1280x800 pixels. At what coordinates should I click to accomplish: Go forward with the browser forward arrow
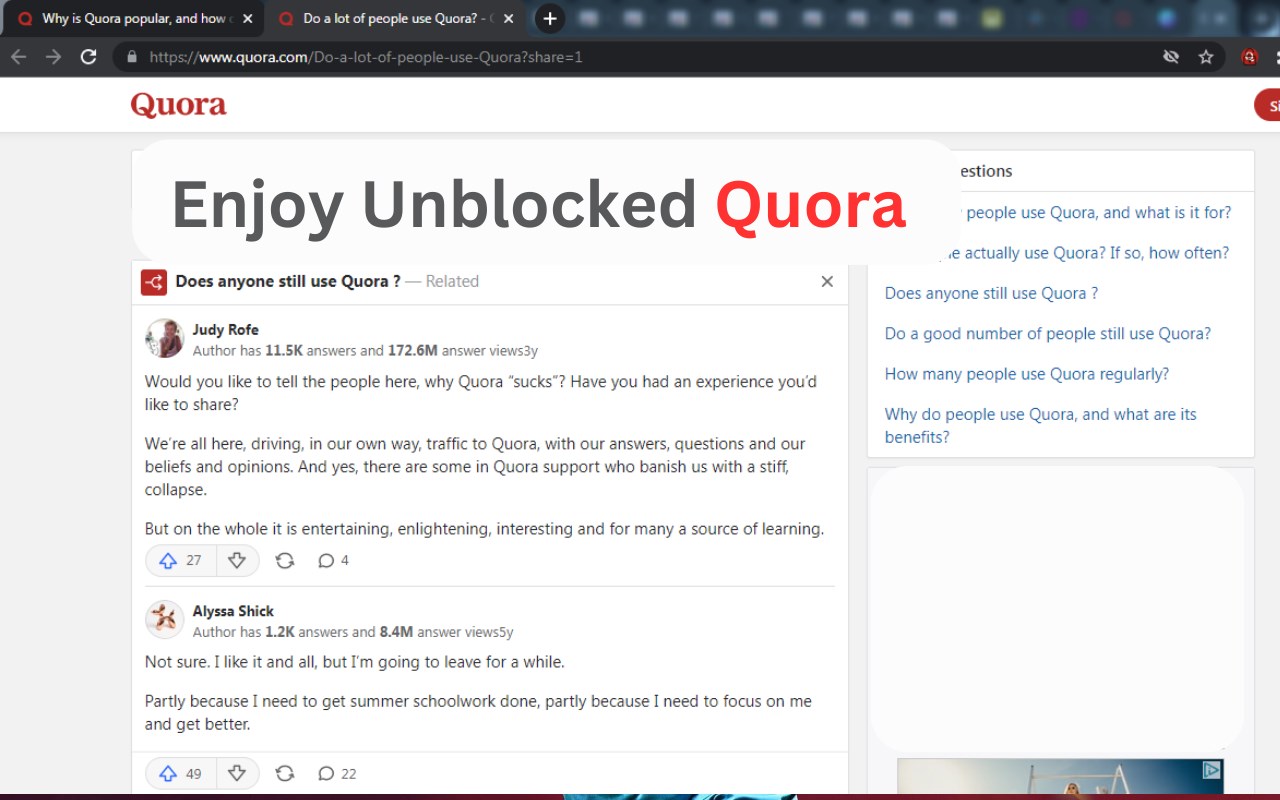tap(53, 57)
